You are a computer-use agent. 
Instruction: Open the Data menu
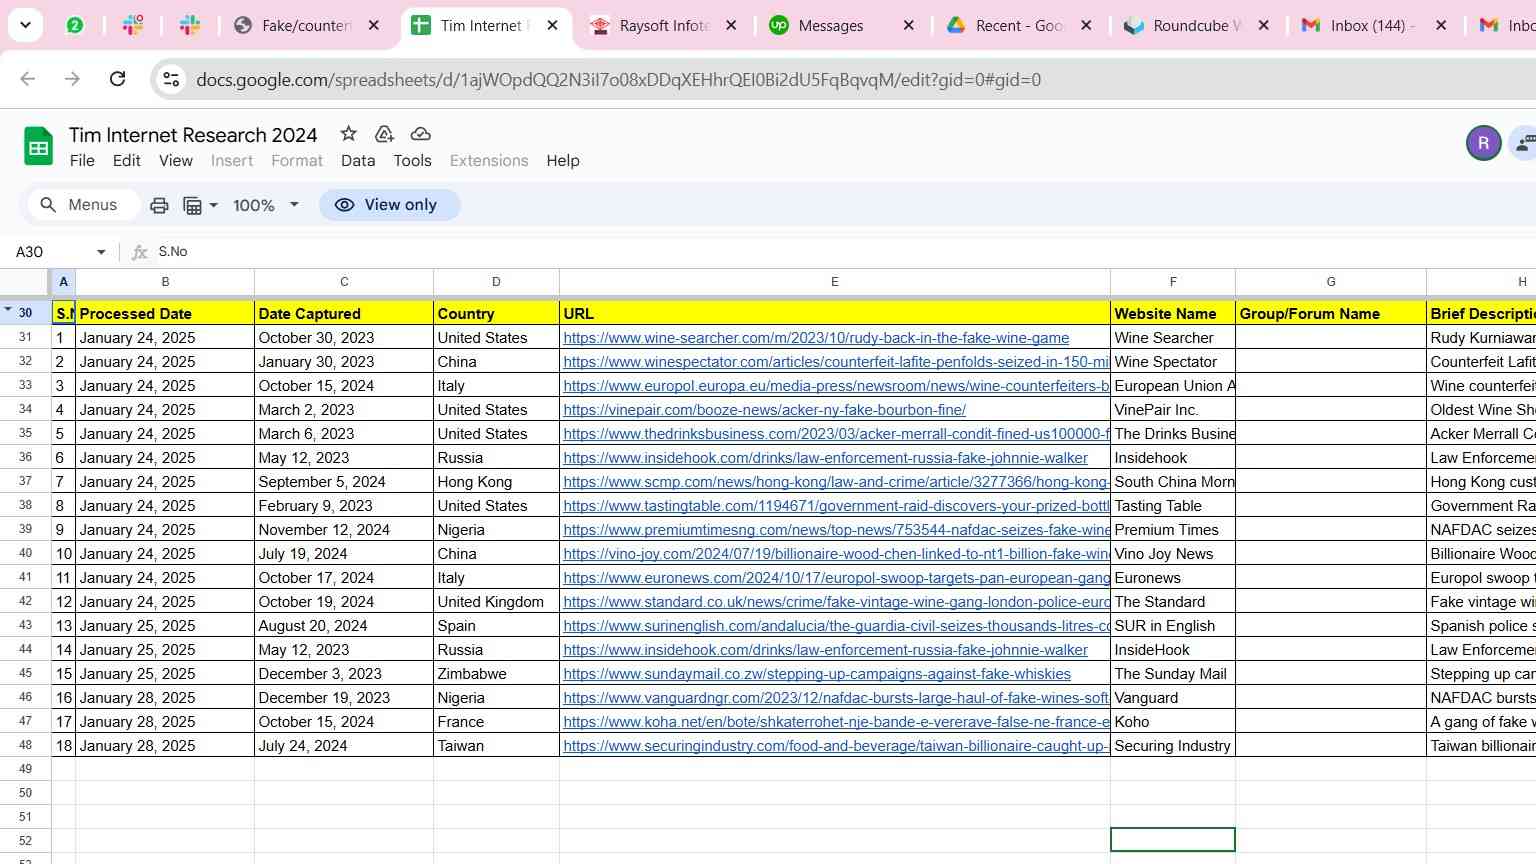pos(358,161)
